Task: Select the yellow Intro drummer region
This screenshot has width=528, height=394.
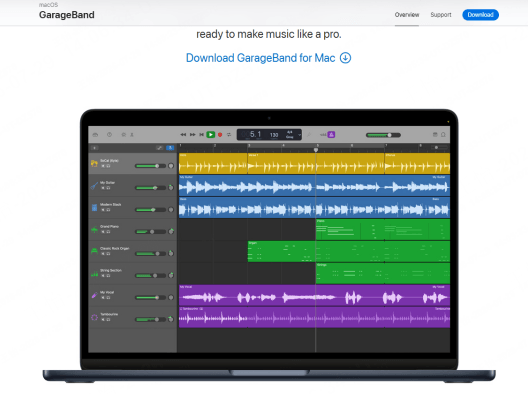Action: [x=213, y=164]
